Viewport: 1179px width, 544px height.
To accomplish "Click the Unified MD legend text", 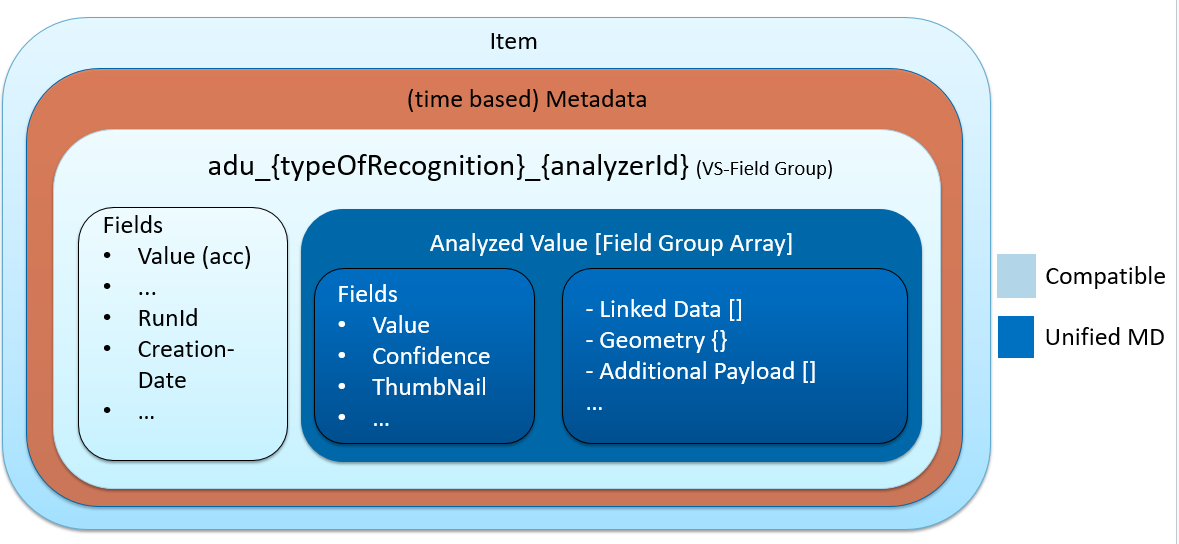I will coord(1105,337).
